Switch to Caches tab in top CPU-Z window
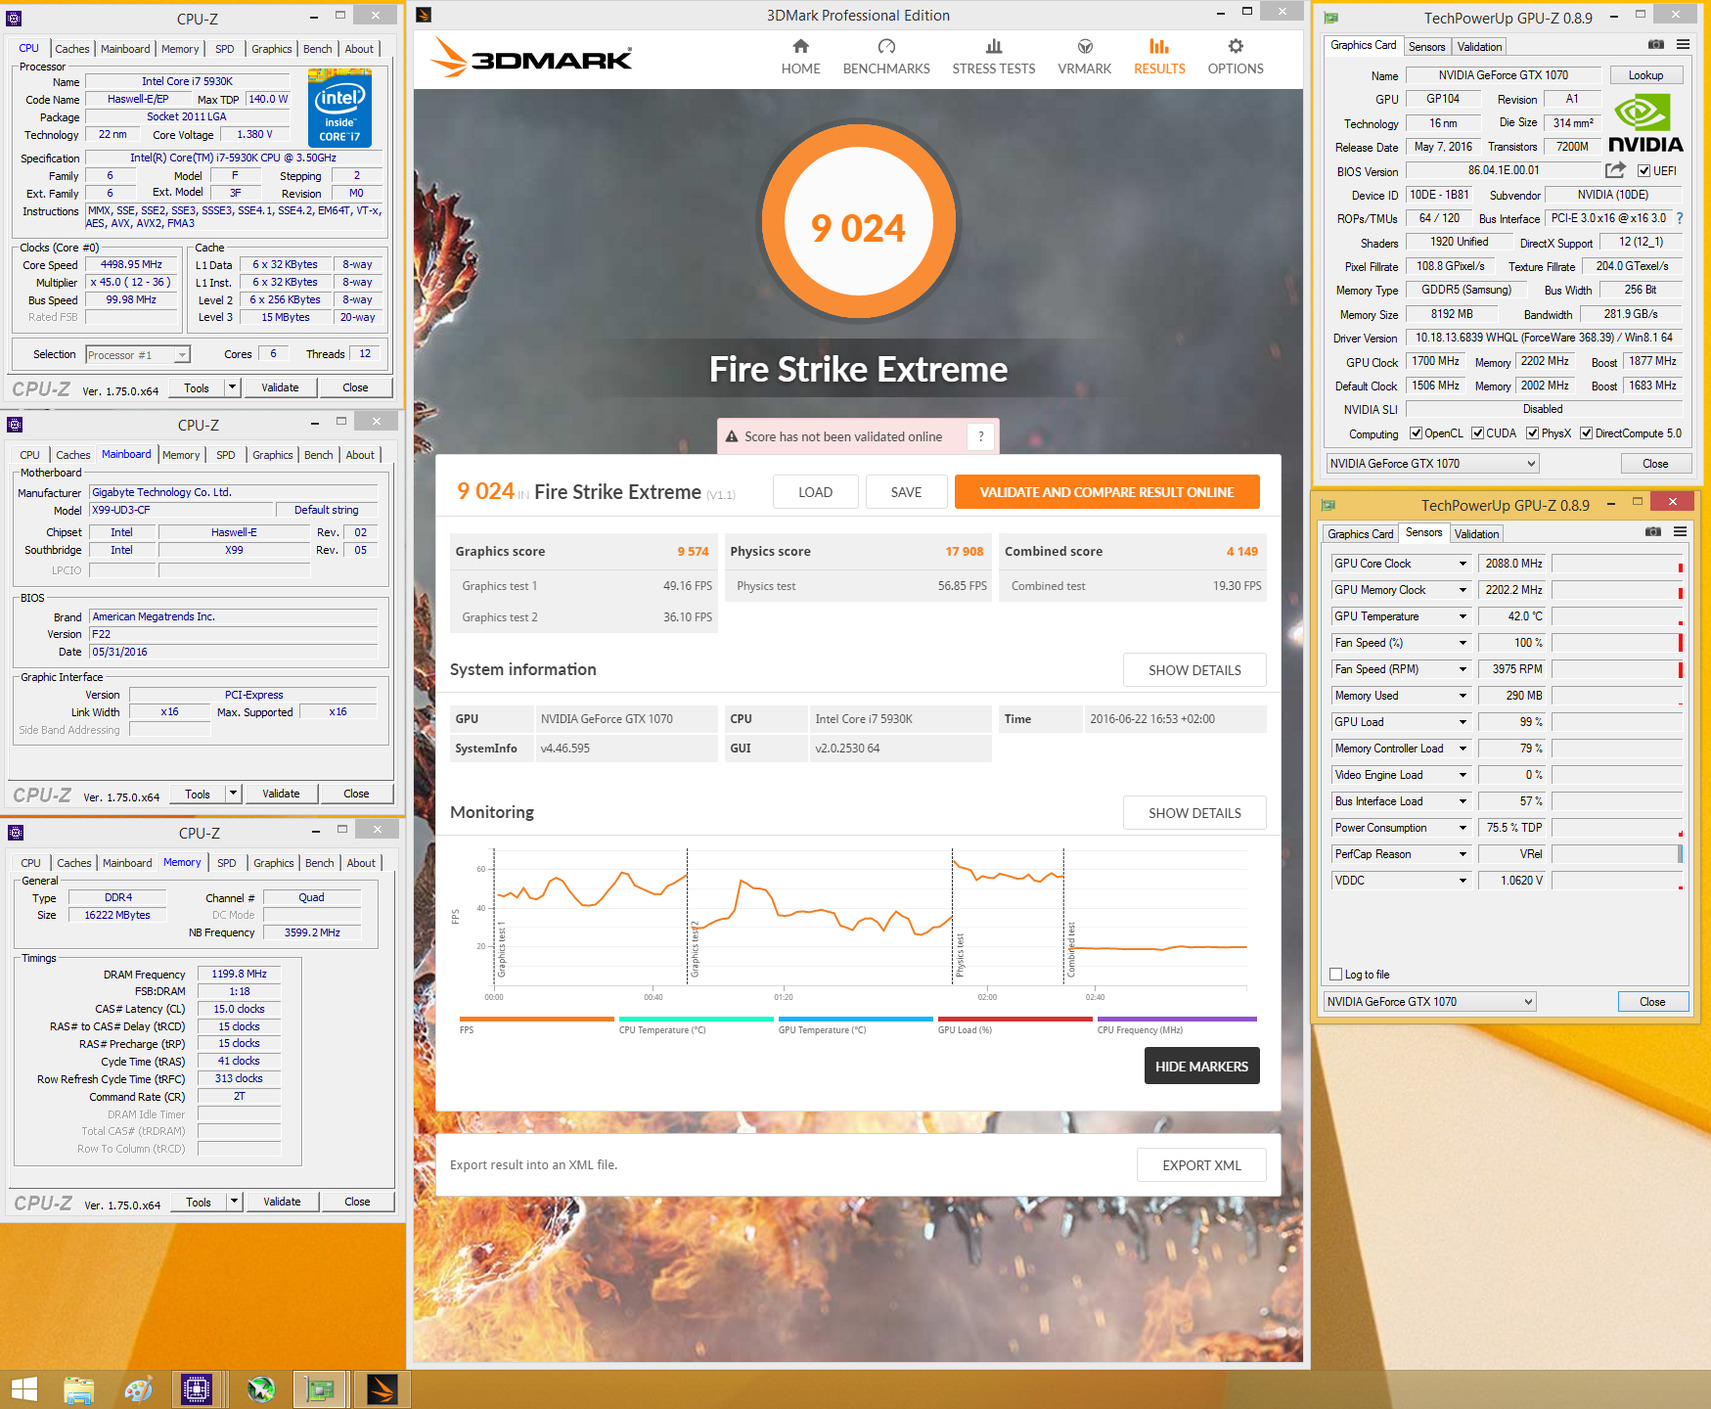 tap(72, 48)
